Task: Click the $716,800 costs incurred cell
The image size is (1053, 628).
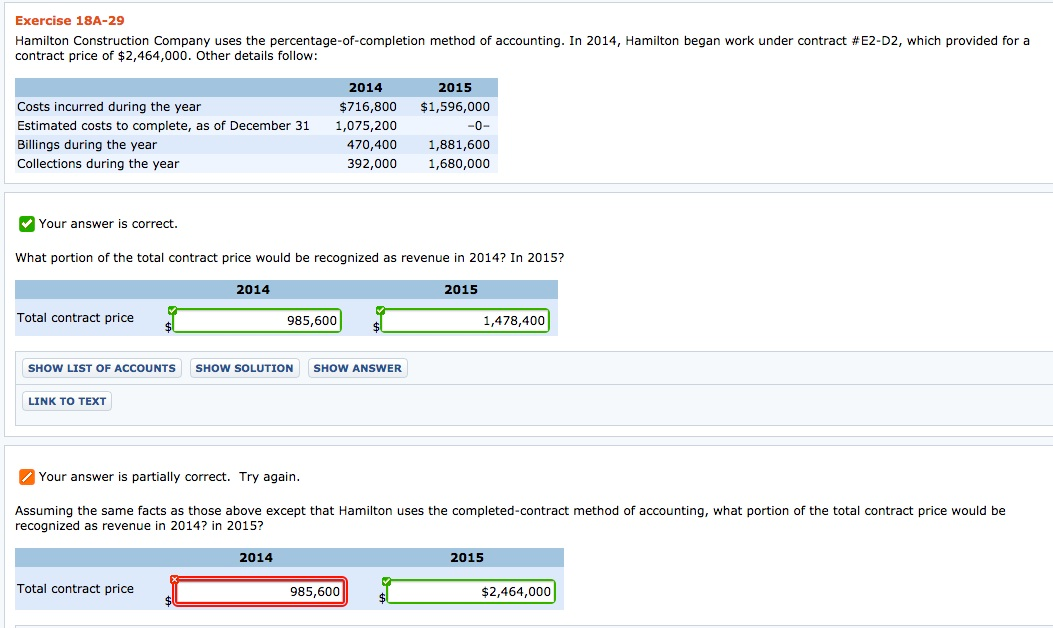Action: 368,107
